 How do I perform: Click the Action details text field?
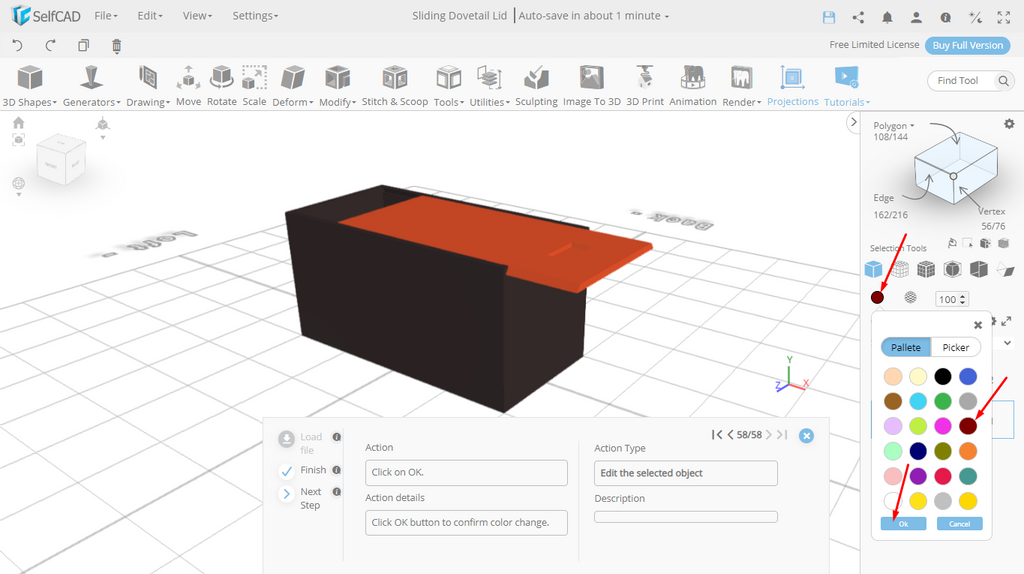[466, 522]
